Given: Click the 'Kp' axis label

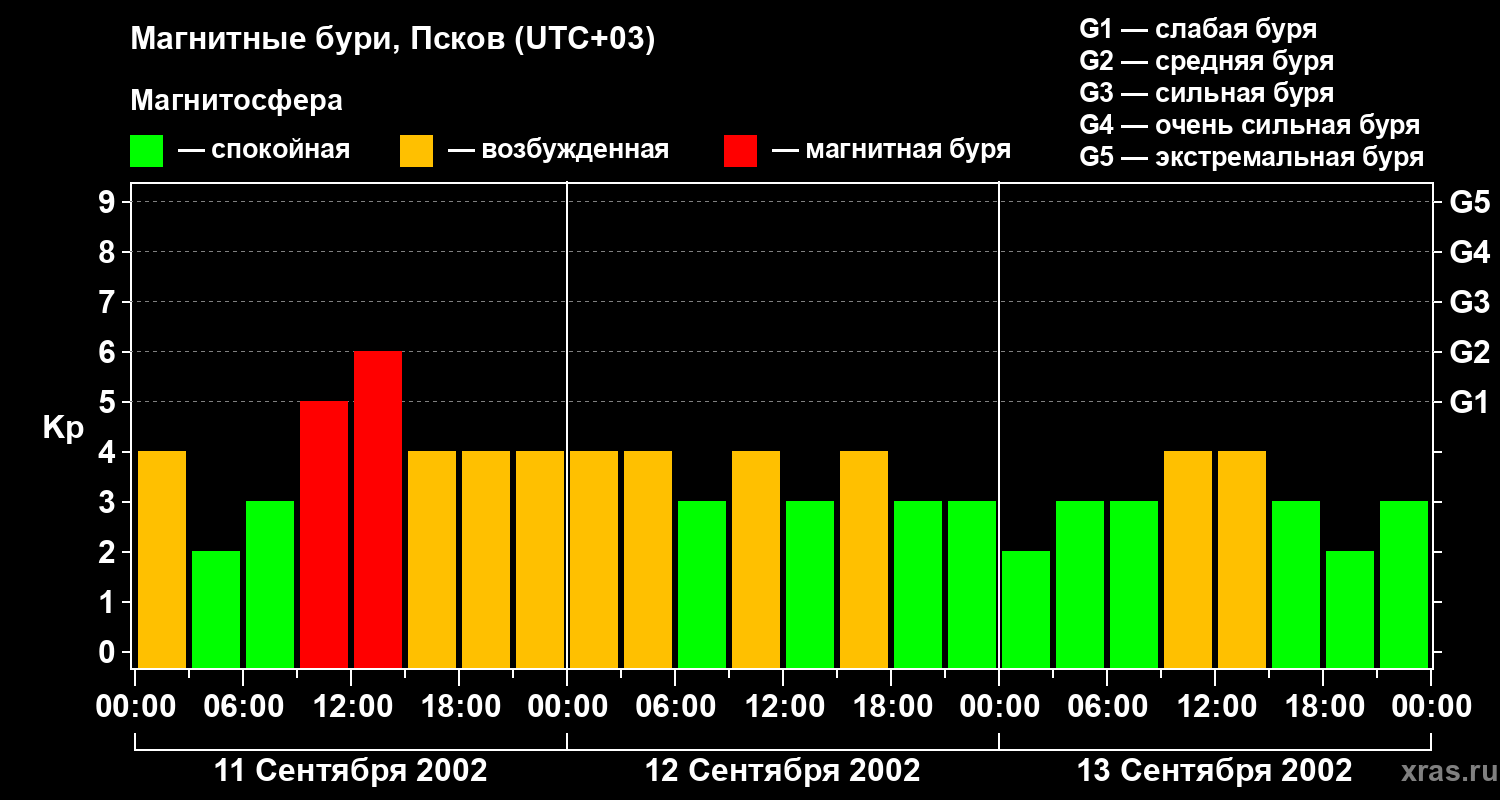Looking at the screenshot, I should 63,429.
